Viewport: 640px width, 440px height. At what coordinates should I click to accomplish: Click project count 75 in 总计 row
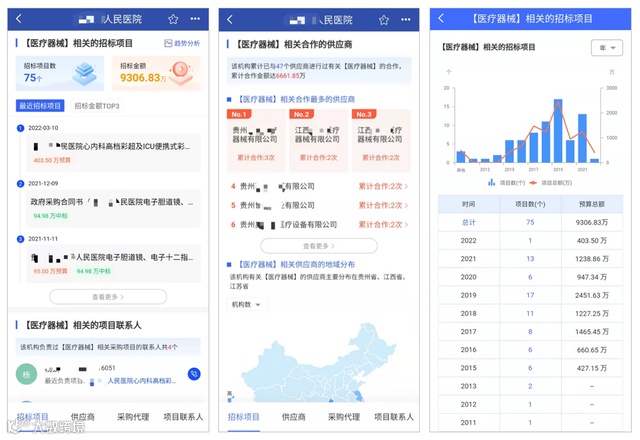click(x=530, y=222)
